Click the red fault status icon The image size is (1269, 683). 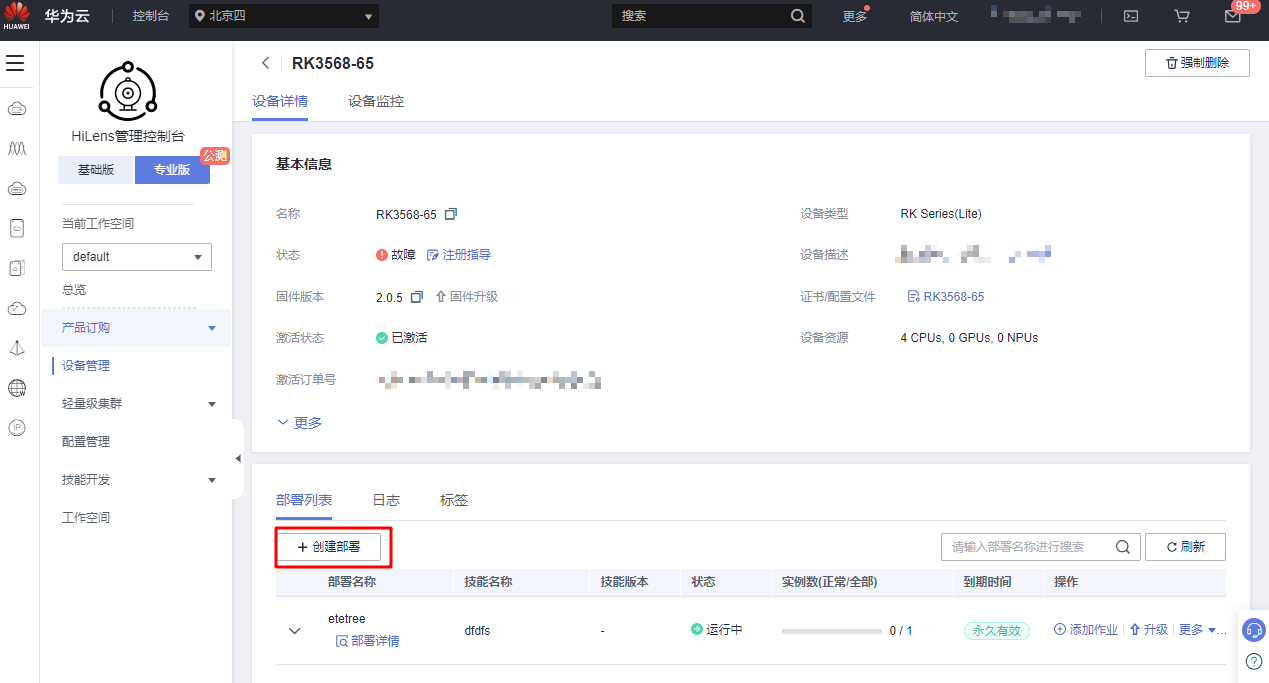(381, 255)
